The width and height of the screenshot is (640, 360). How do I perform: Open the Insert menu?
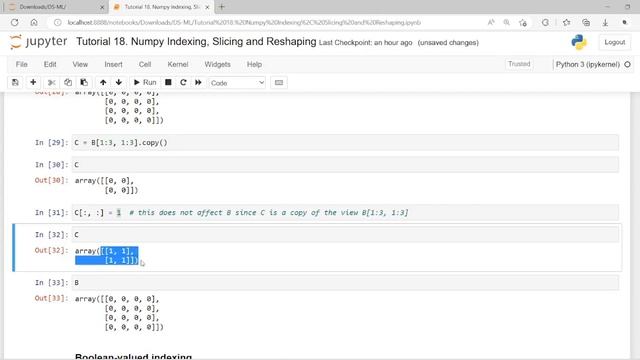pos(113,64)
